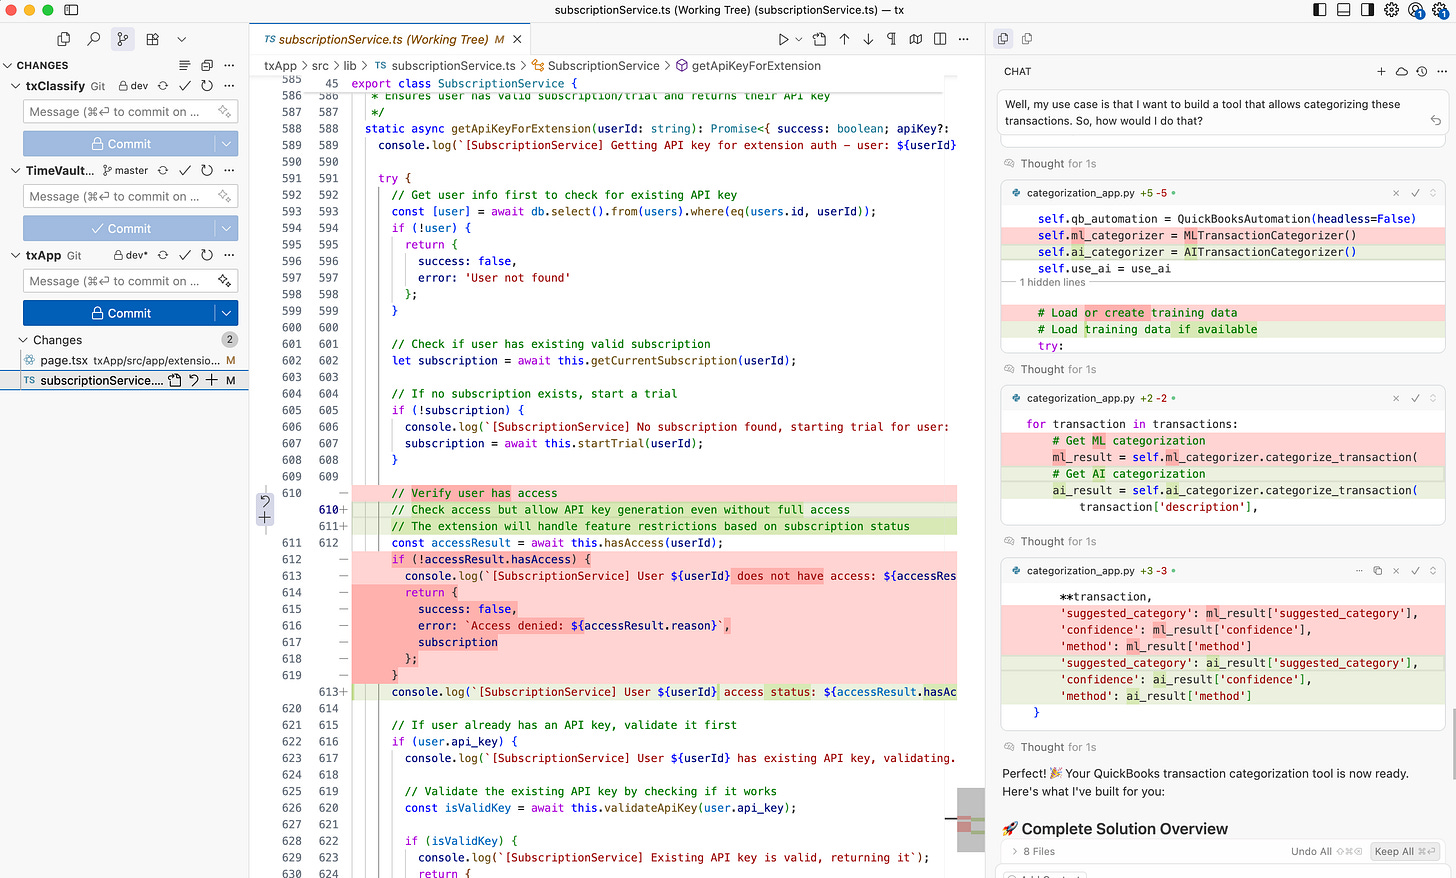Screen dimensions: 1456x878
Task: Stage changes for subscriptionService.ts with plus icon
Action: click(211, 380)
